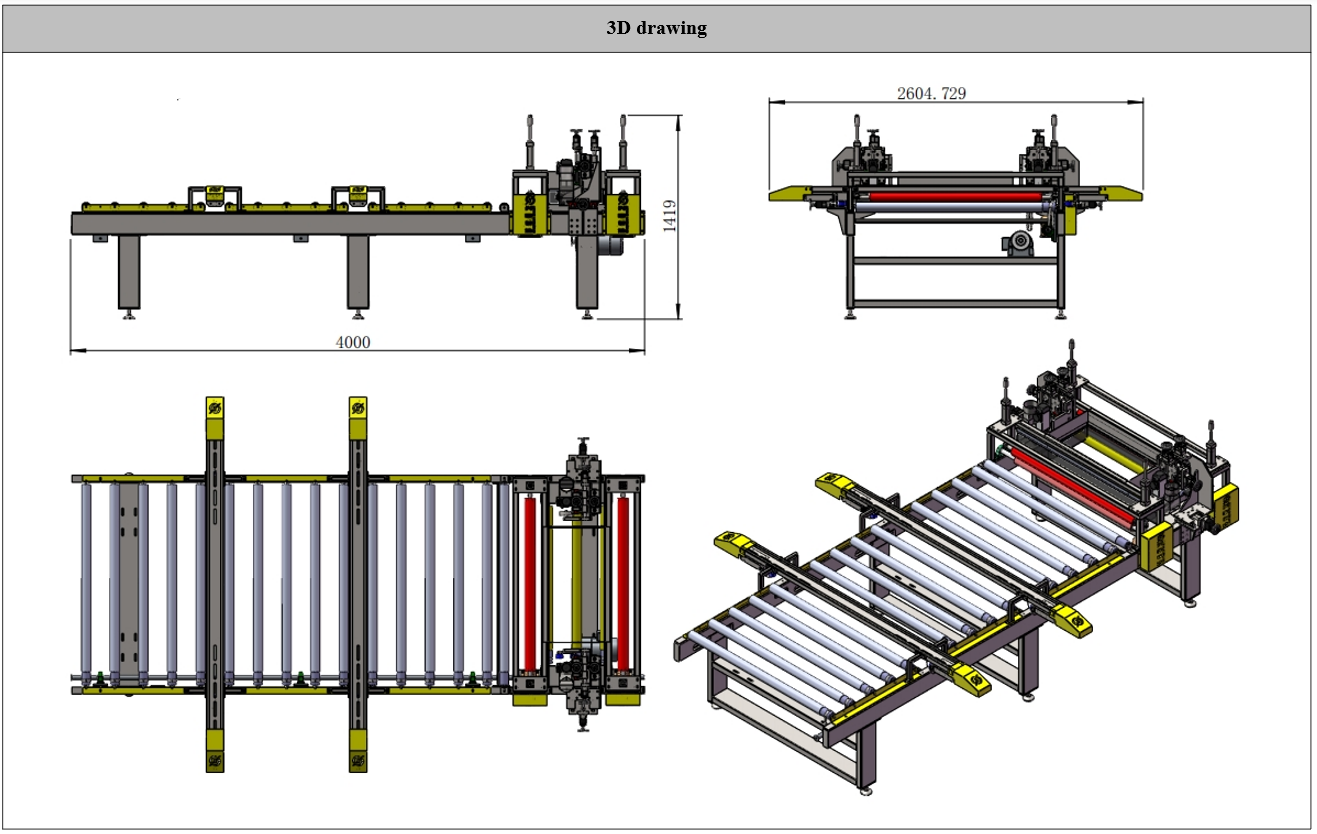The image size is (1317, 834).
Task: Select the perforated gray plate in top view
Action: coord(126,582)
